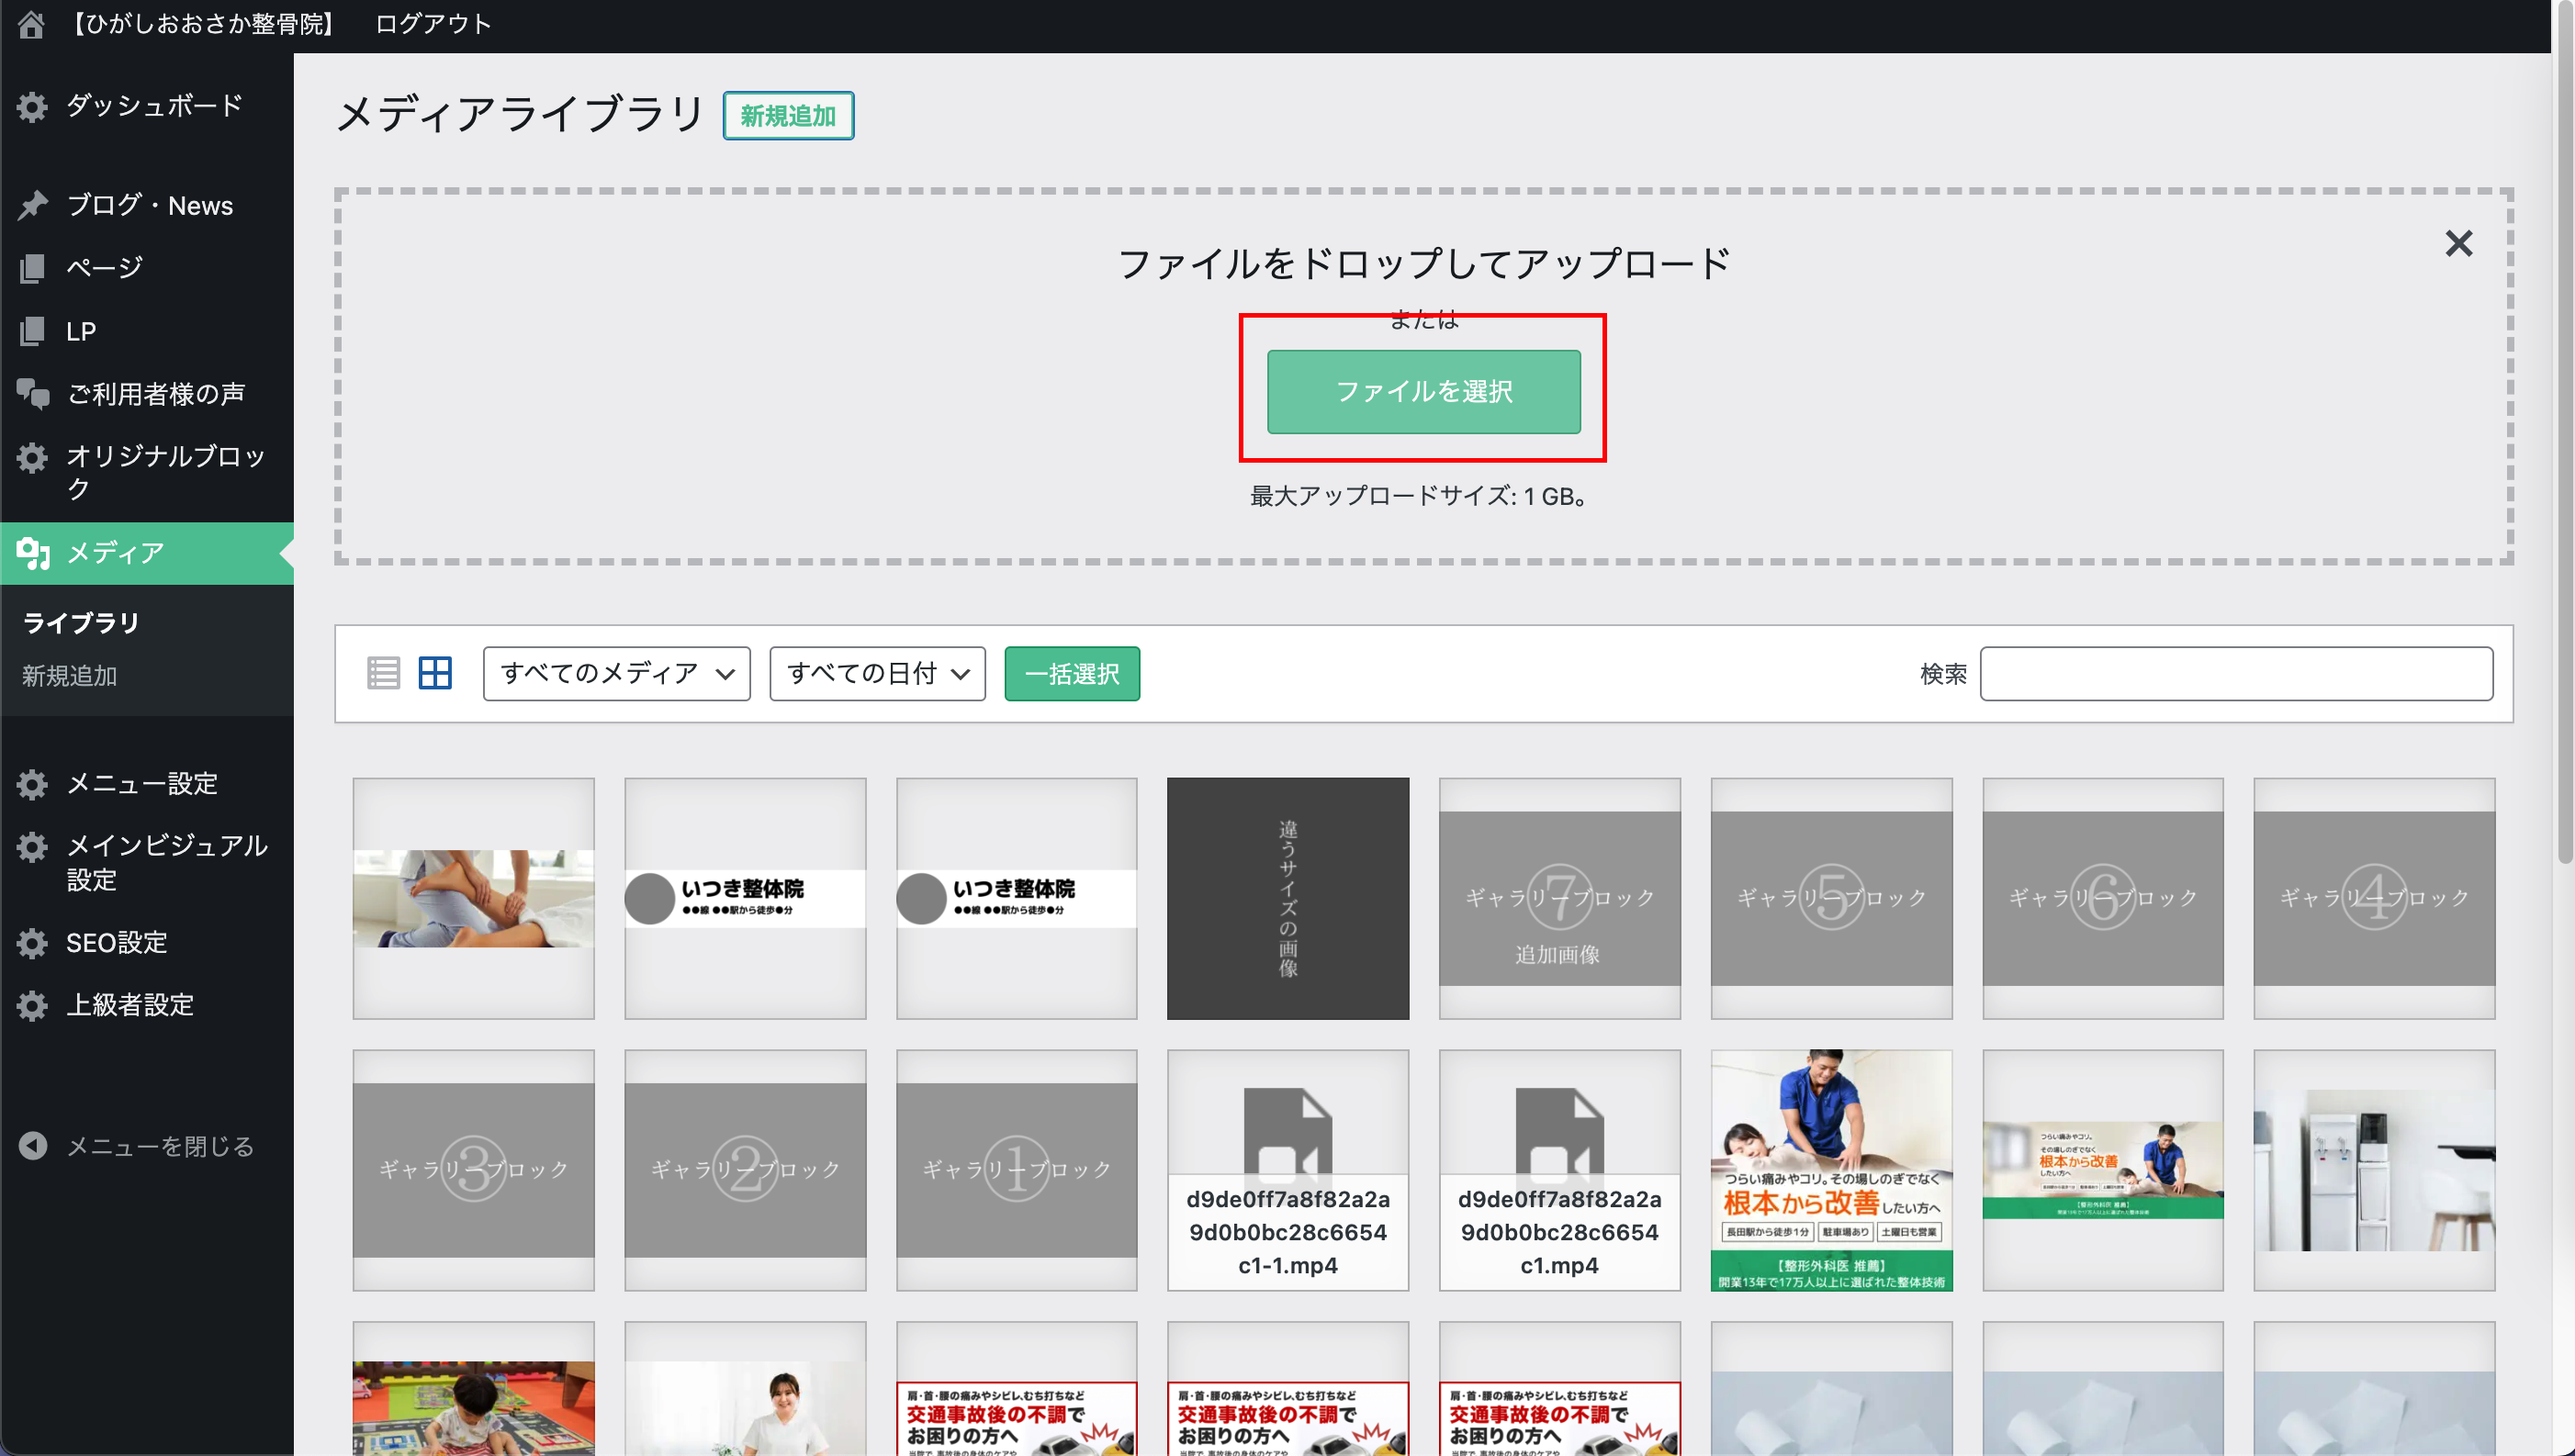The height and width of the screenshot is (1456, 2575).
Task: Select the d9de0ff7...c1-1.mp4 video thumbnail
Action: tap(1287, 1170)
